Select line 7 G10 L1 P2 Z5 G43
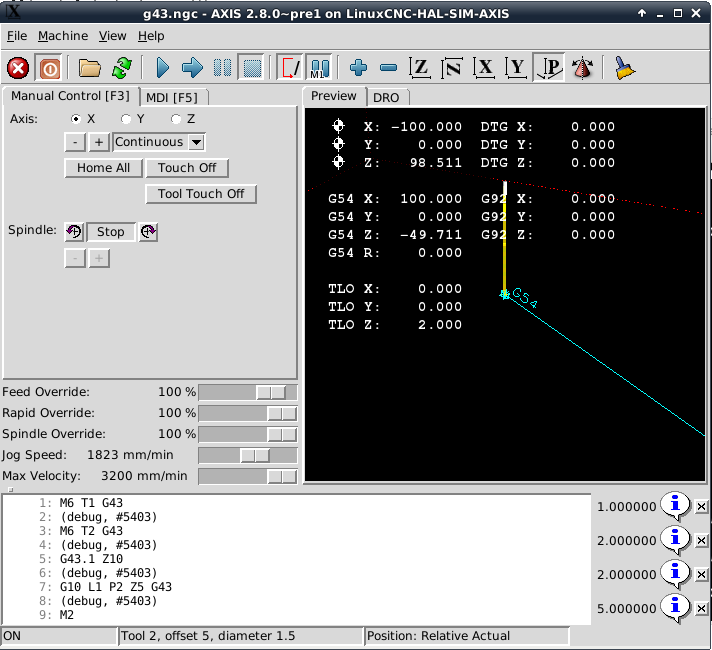 tap(115, 587)
